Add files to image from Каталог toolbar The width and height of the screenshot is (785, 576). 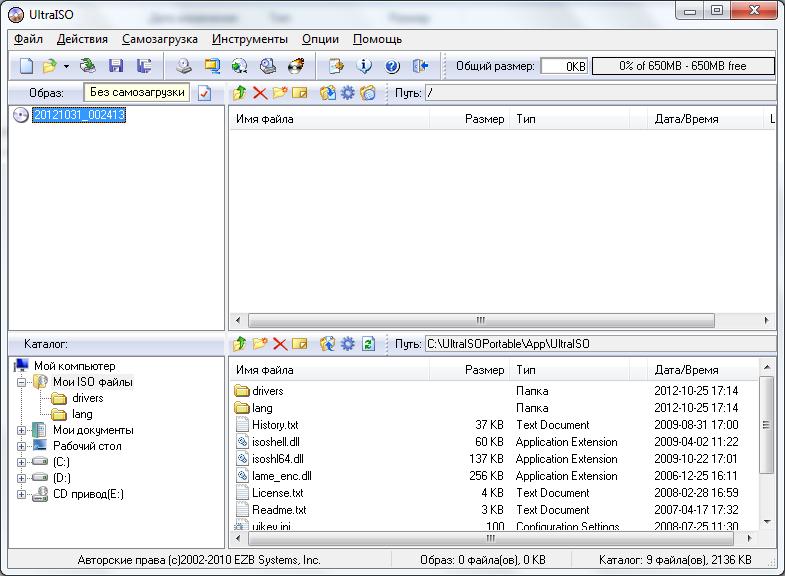327,344
